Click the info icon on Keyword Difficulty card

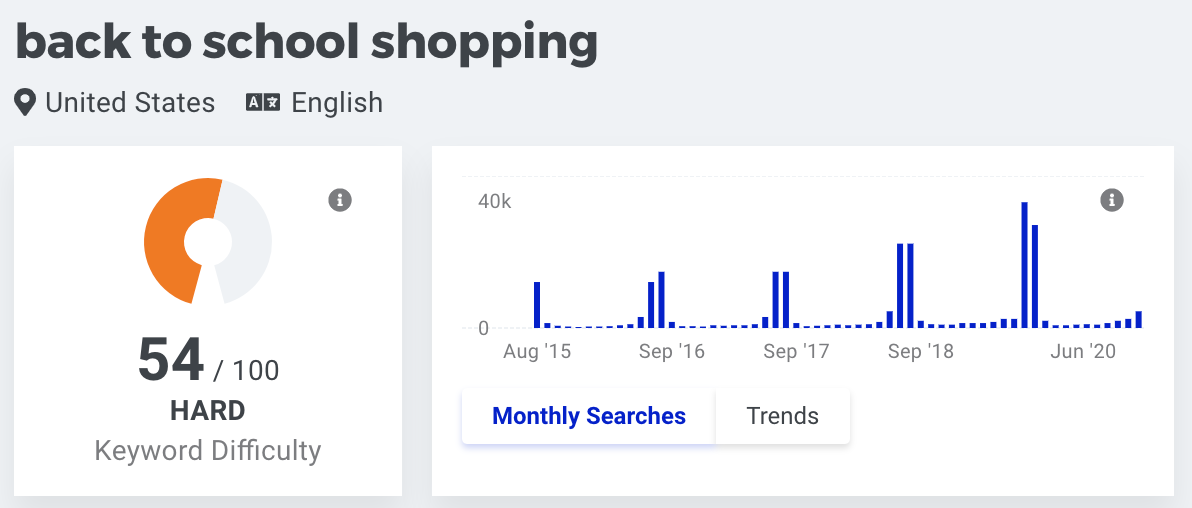point(340,201)
